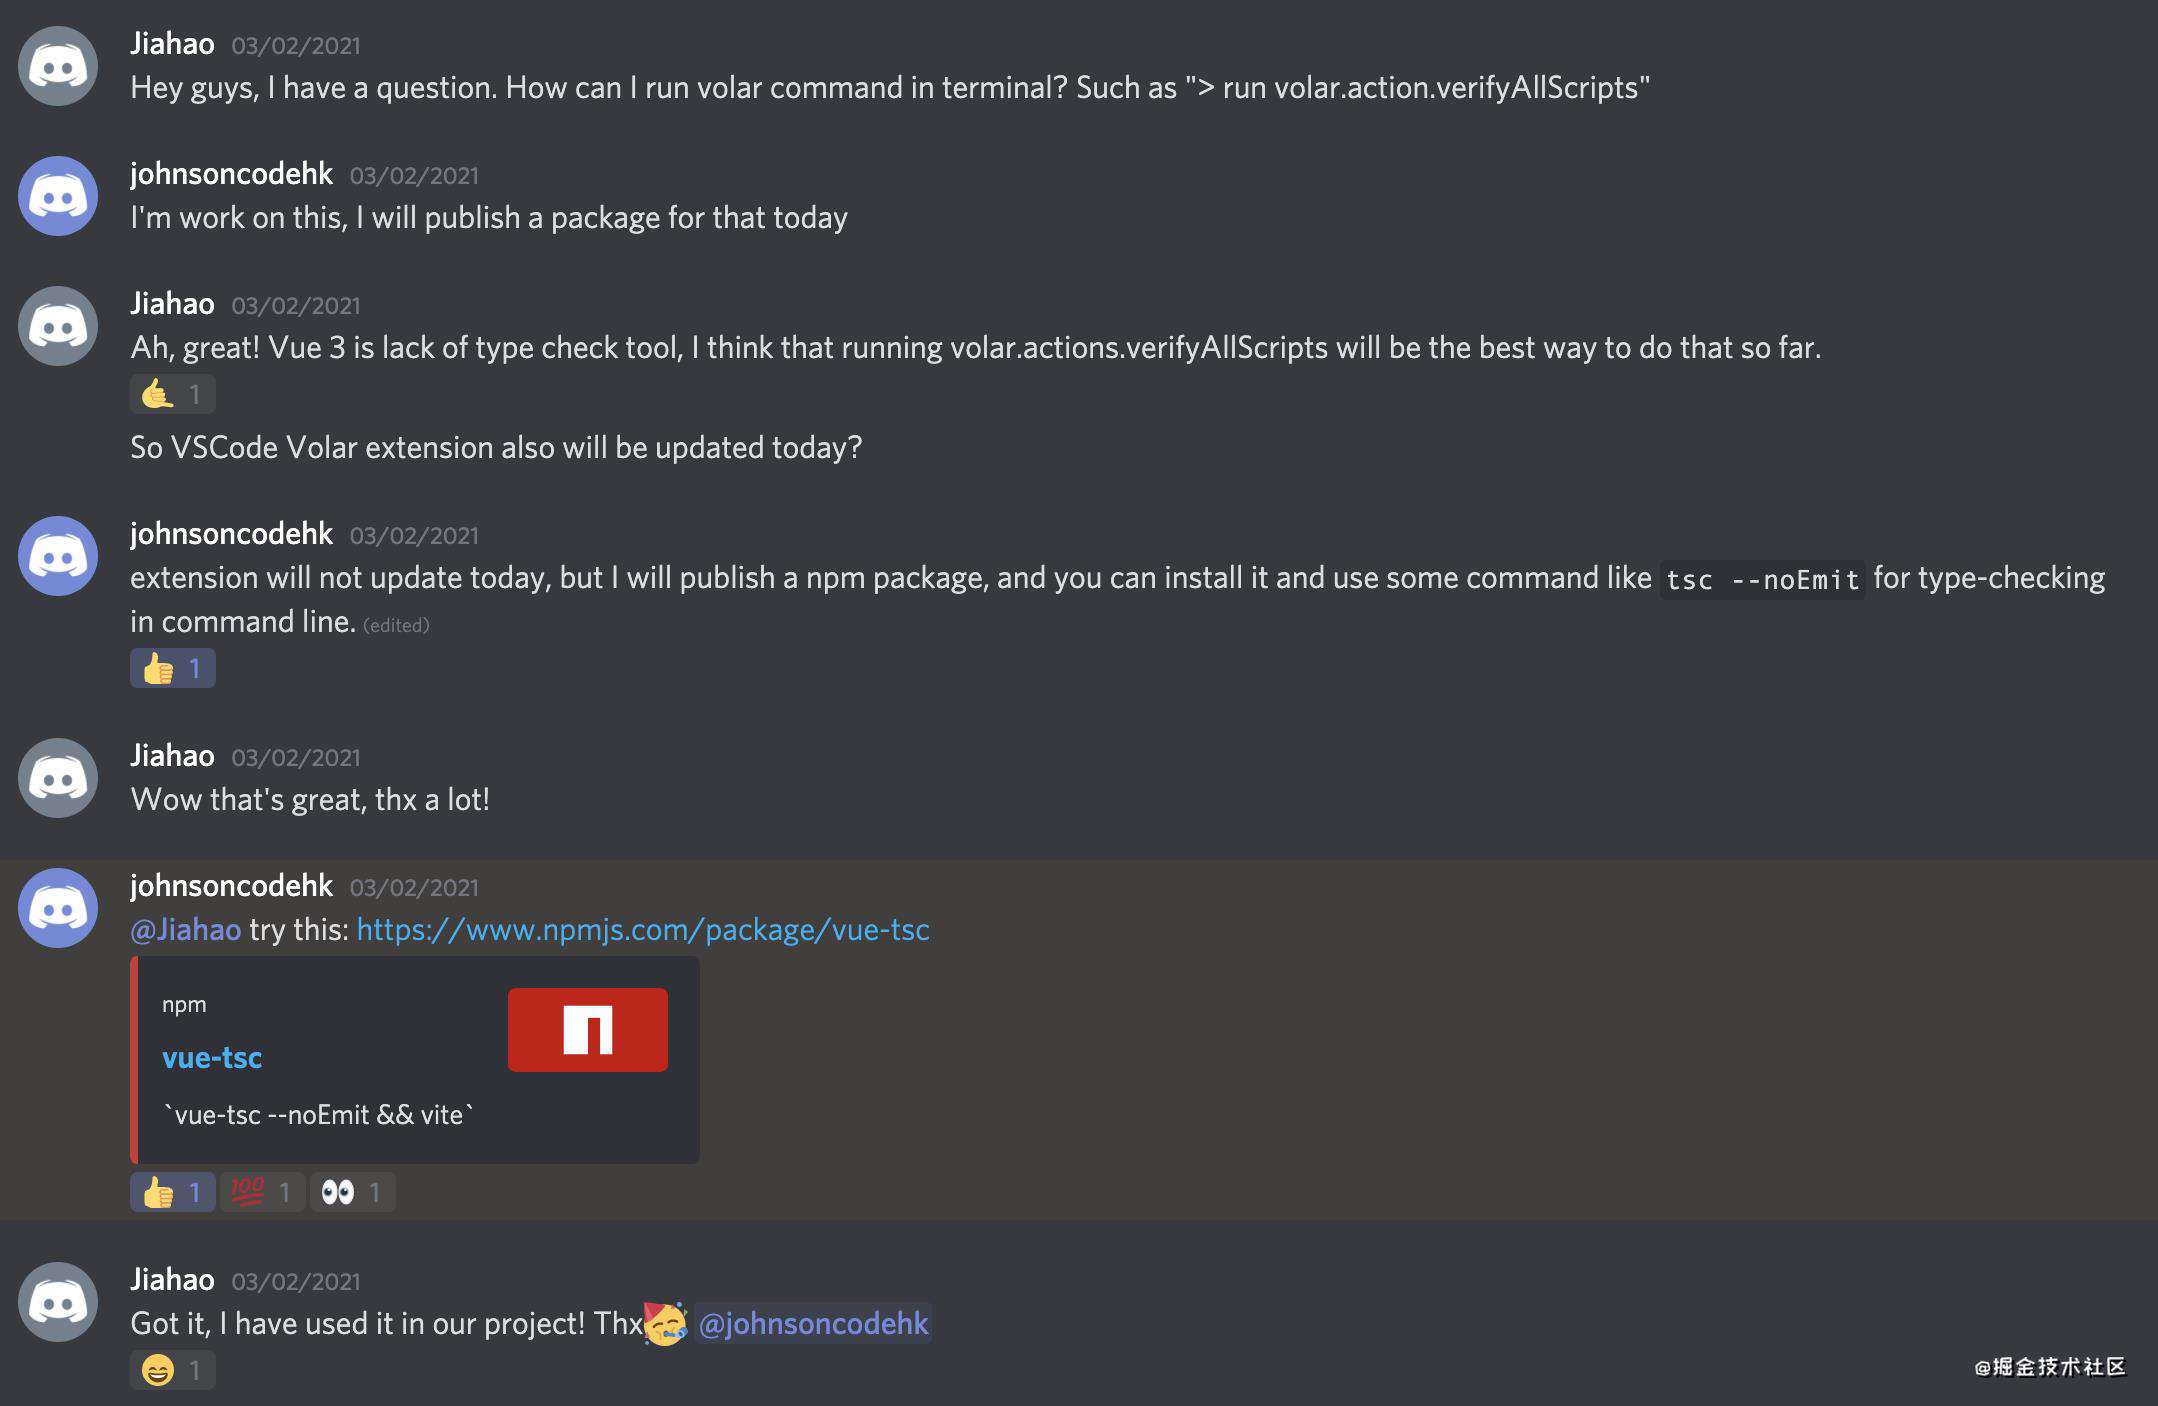Click johnsoncodehk avatar beside 'try this' message
The height and width of the screenshot is (1406, 2158).
[x=58, y=908]
